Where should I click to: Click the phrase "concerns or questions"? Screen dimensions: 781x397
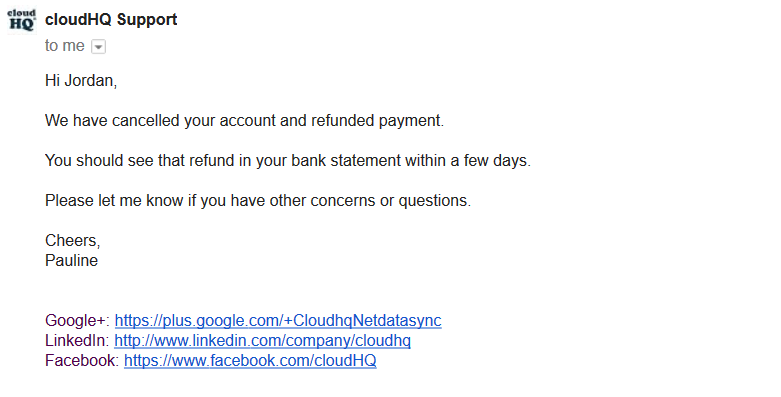coord(390,200)
